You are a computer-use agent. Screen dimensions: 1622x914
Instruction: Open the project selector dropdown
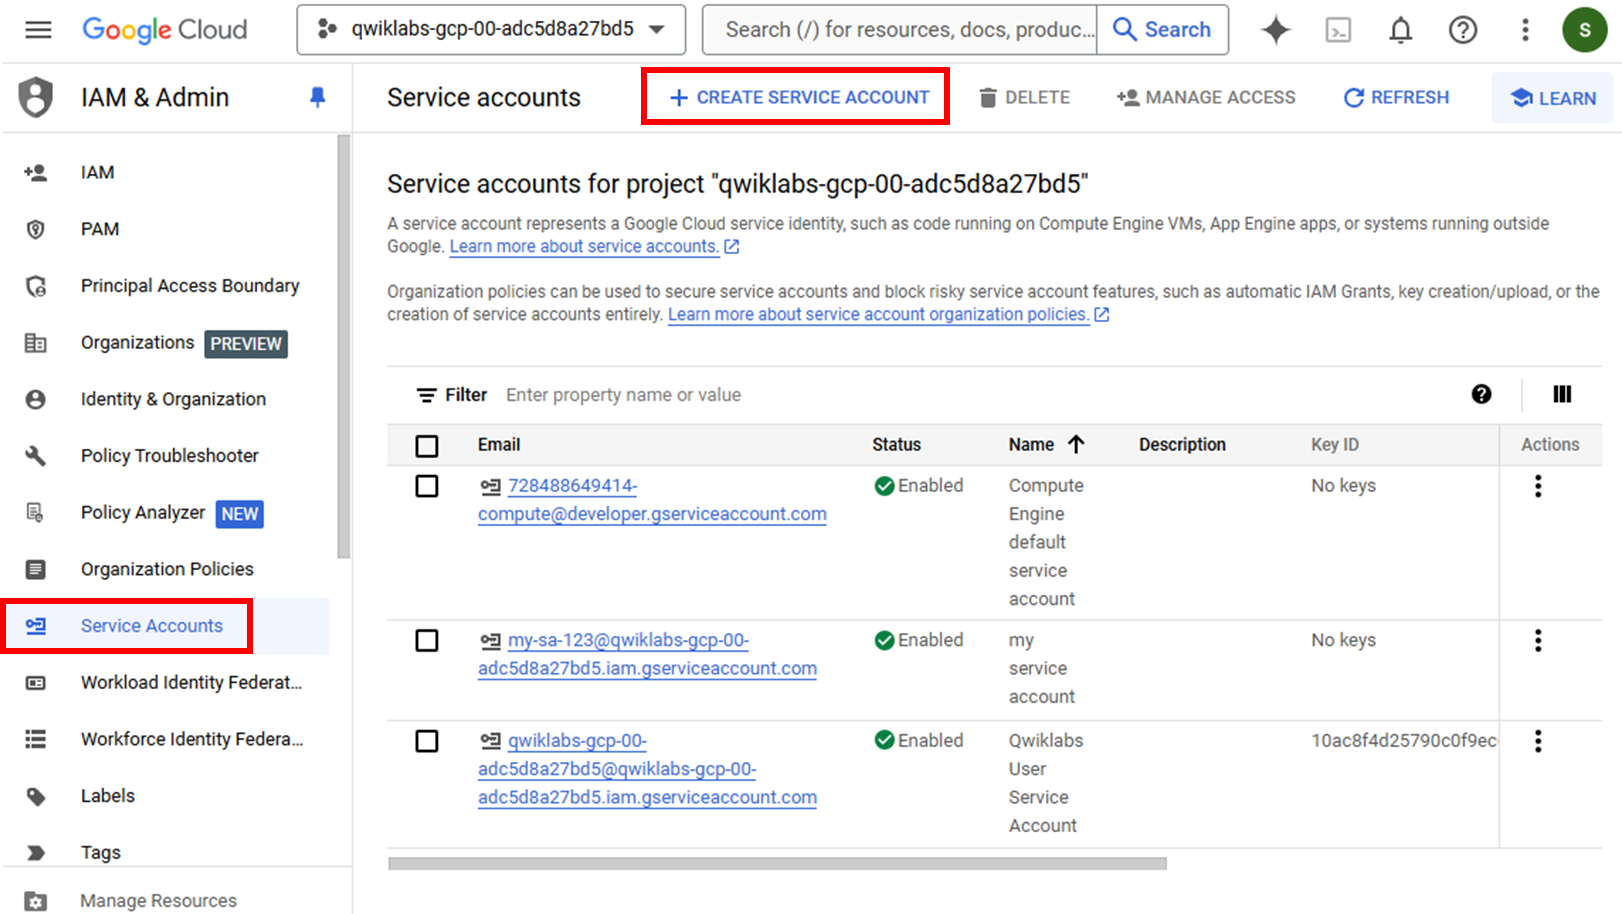point(491,30)
